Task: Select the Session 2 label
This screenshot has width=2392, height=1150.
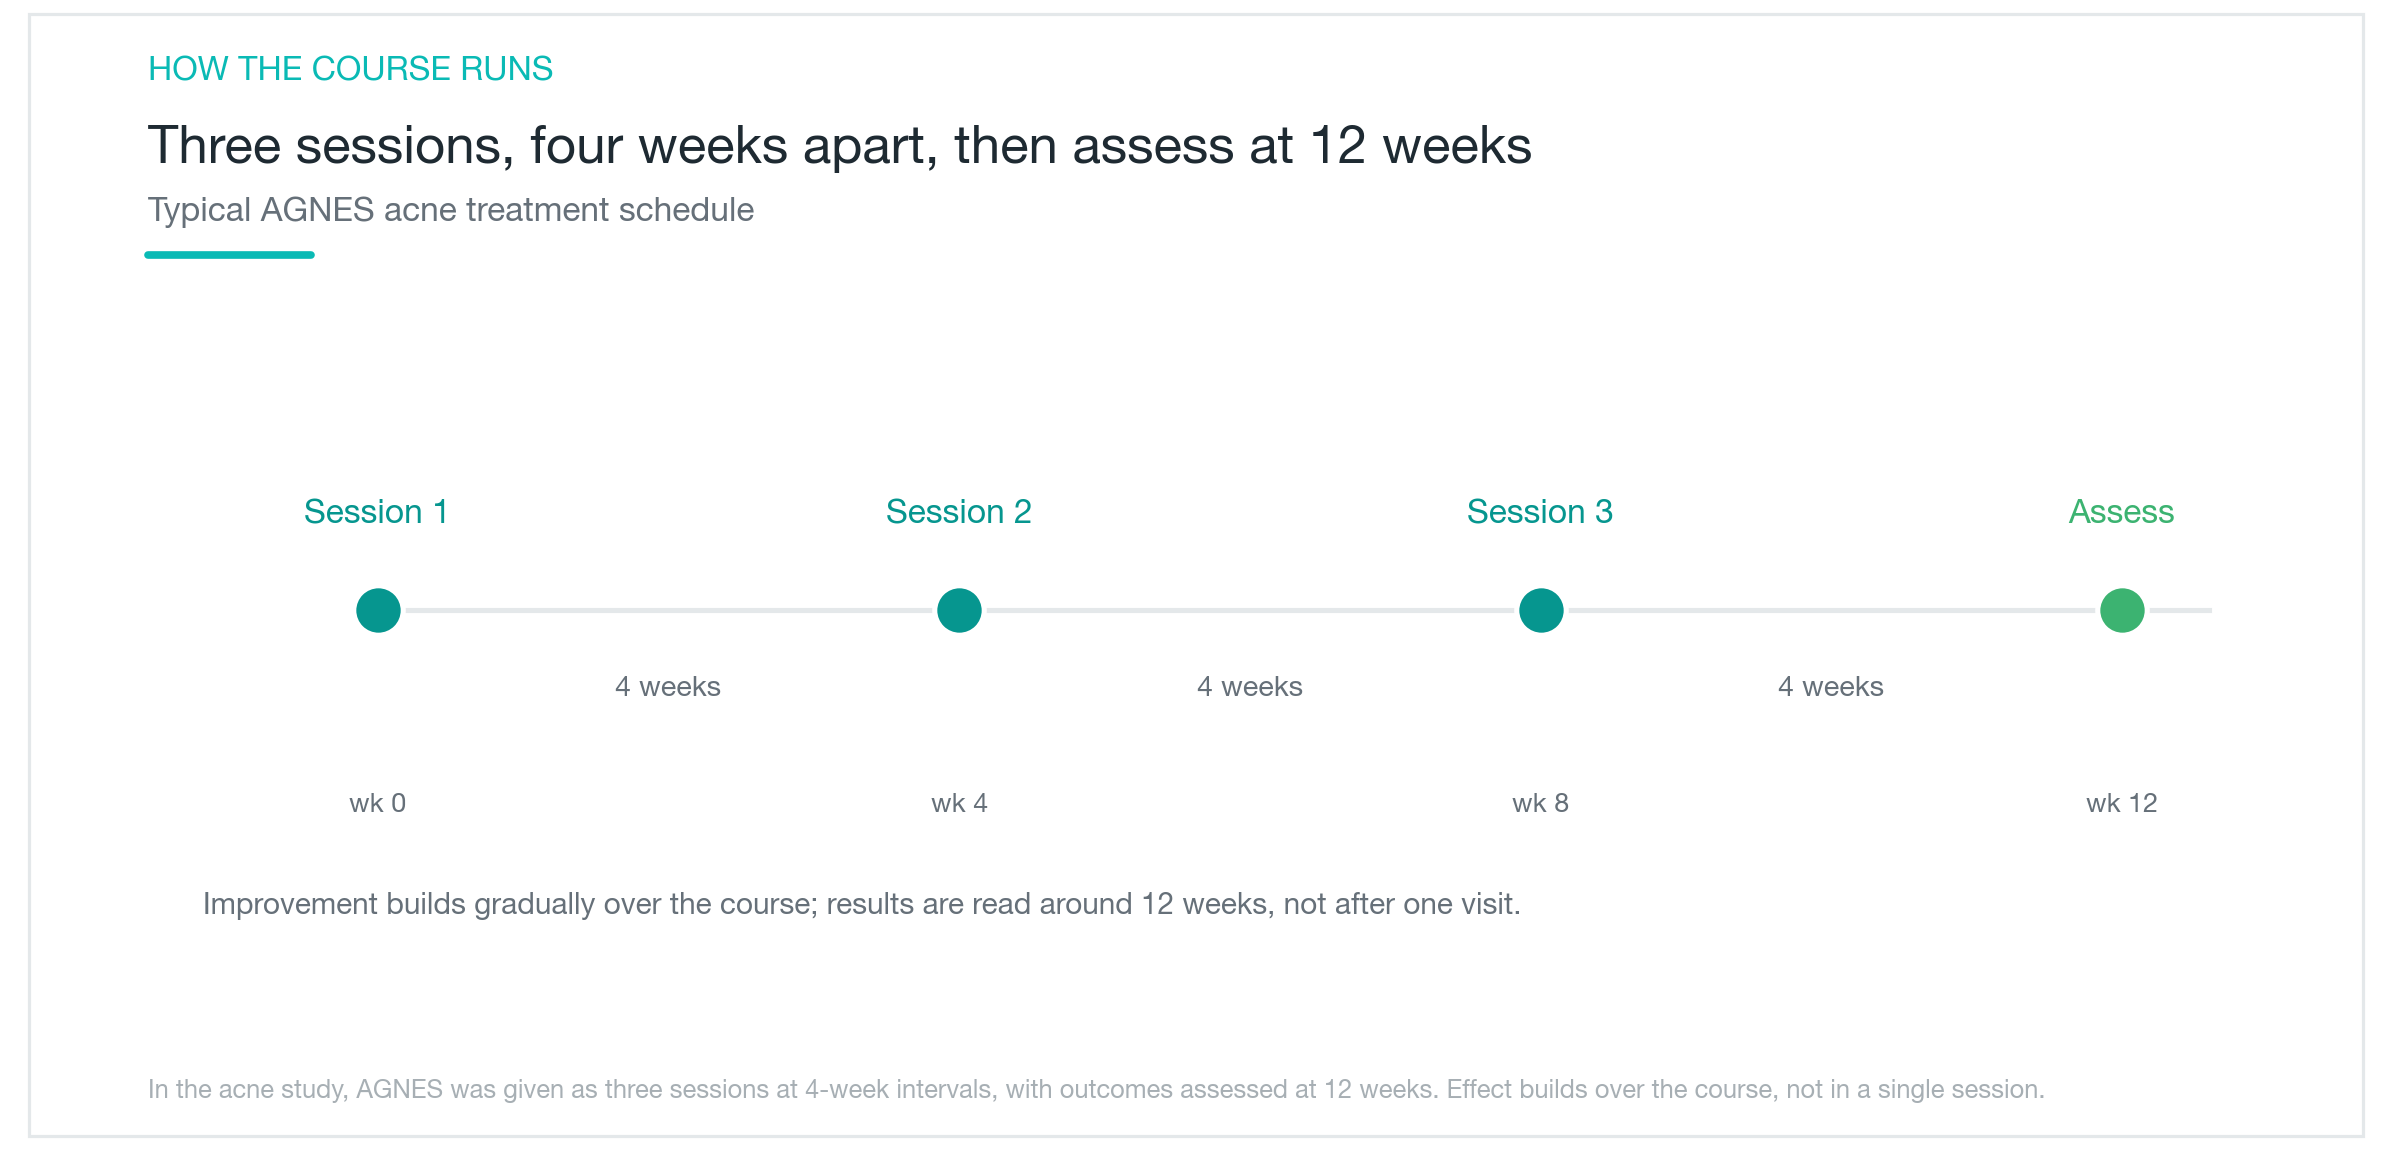Action: [x=958, y=511]
